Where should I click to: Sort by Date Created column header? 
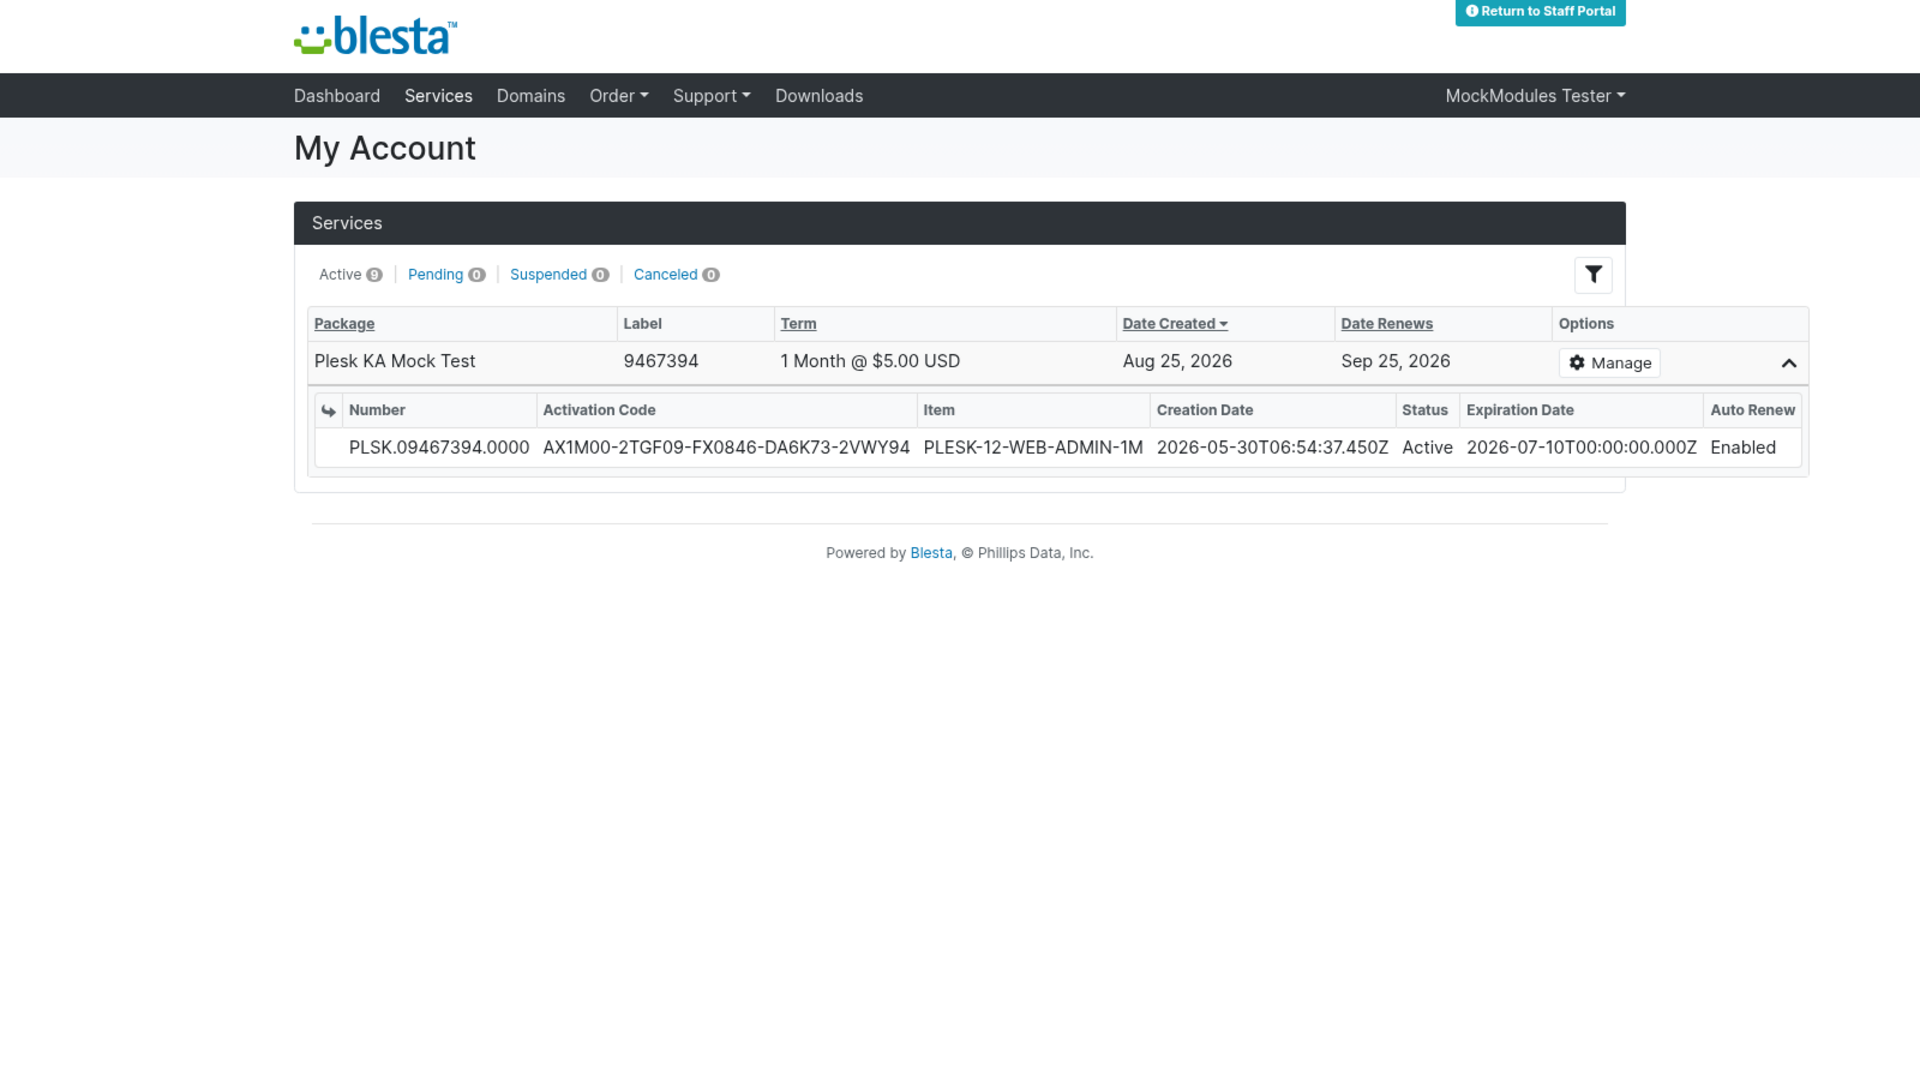pyautogui.click(x=1174, y=324)
